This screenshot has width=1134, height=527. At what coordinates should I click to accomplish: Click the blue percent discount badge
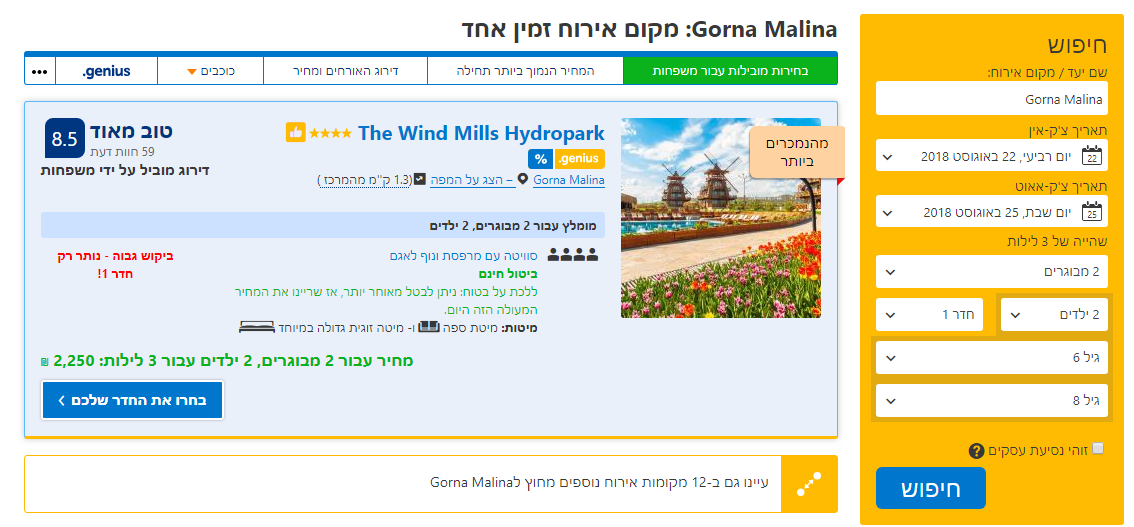coord(540,159)
